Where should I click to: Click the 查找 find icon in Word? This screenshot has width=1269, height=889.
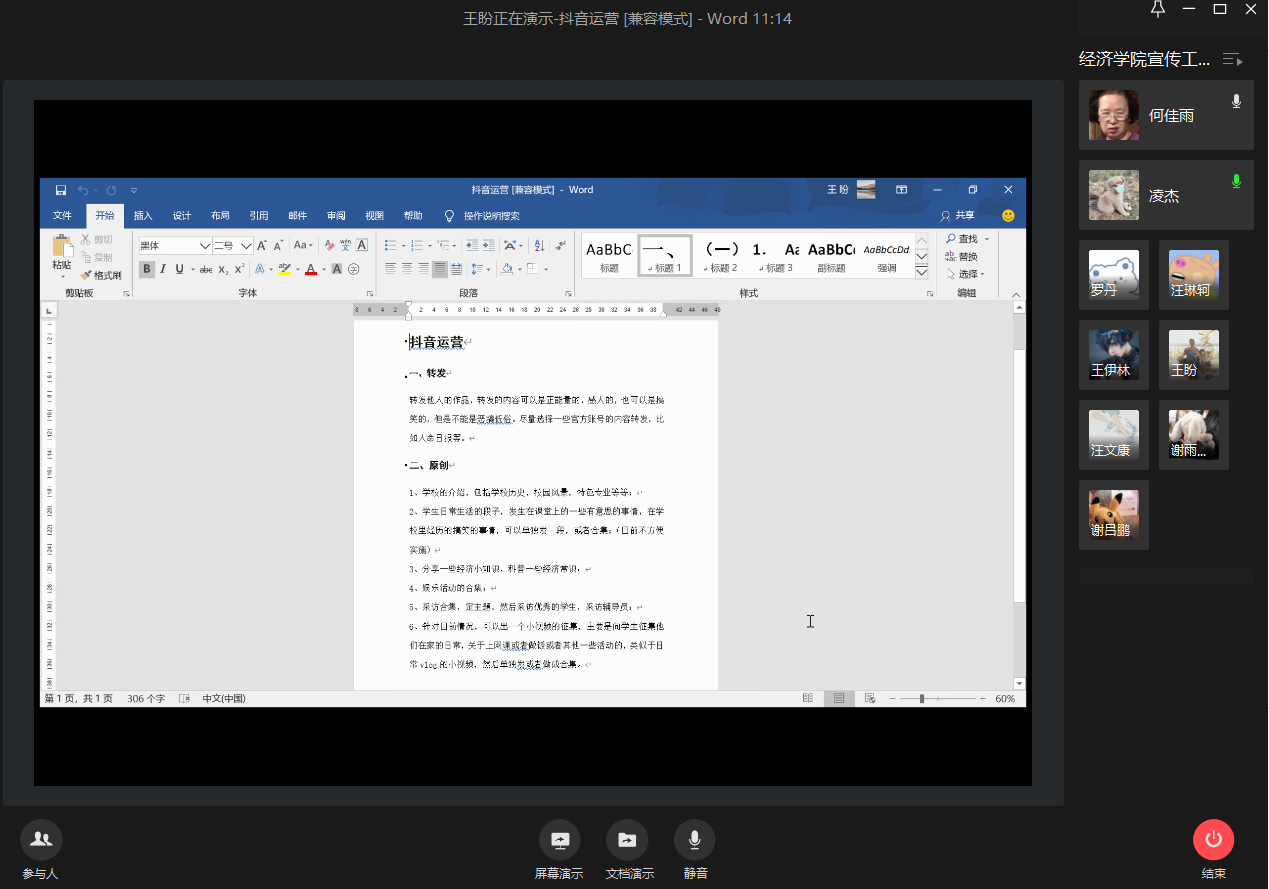click(950, 239)
